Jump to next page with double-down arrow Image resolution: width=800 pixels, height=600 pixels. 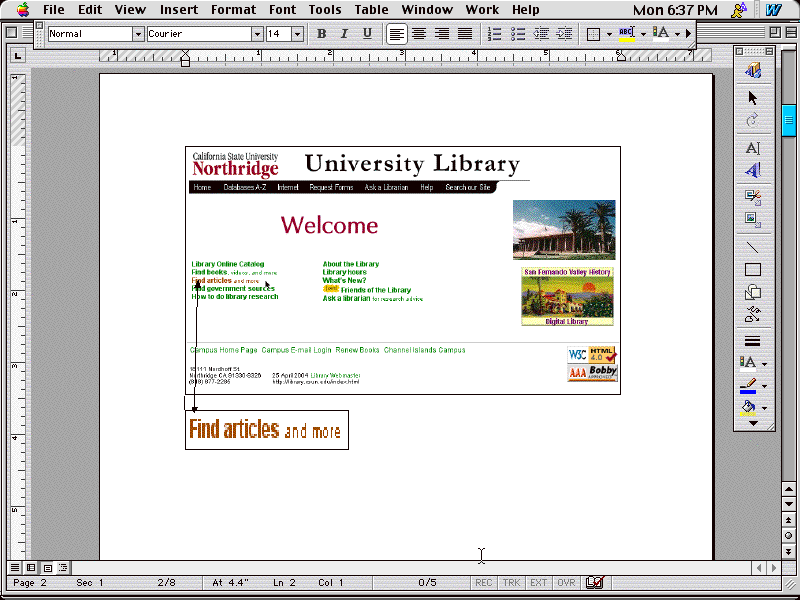point(788,551)
